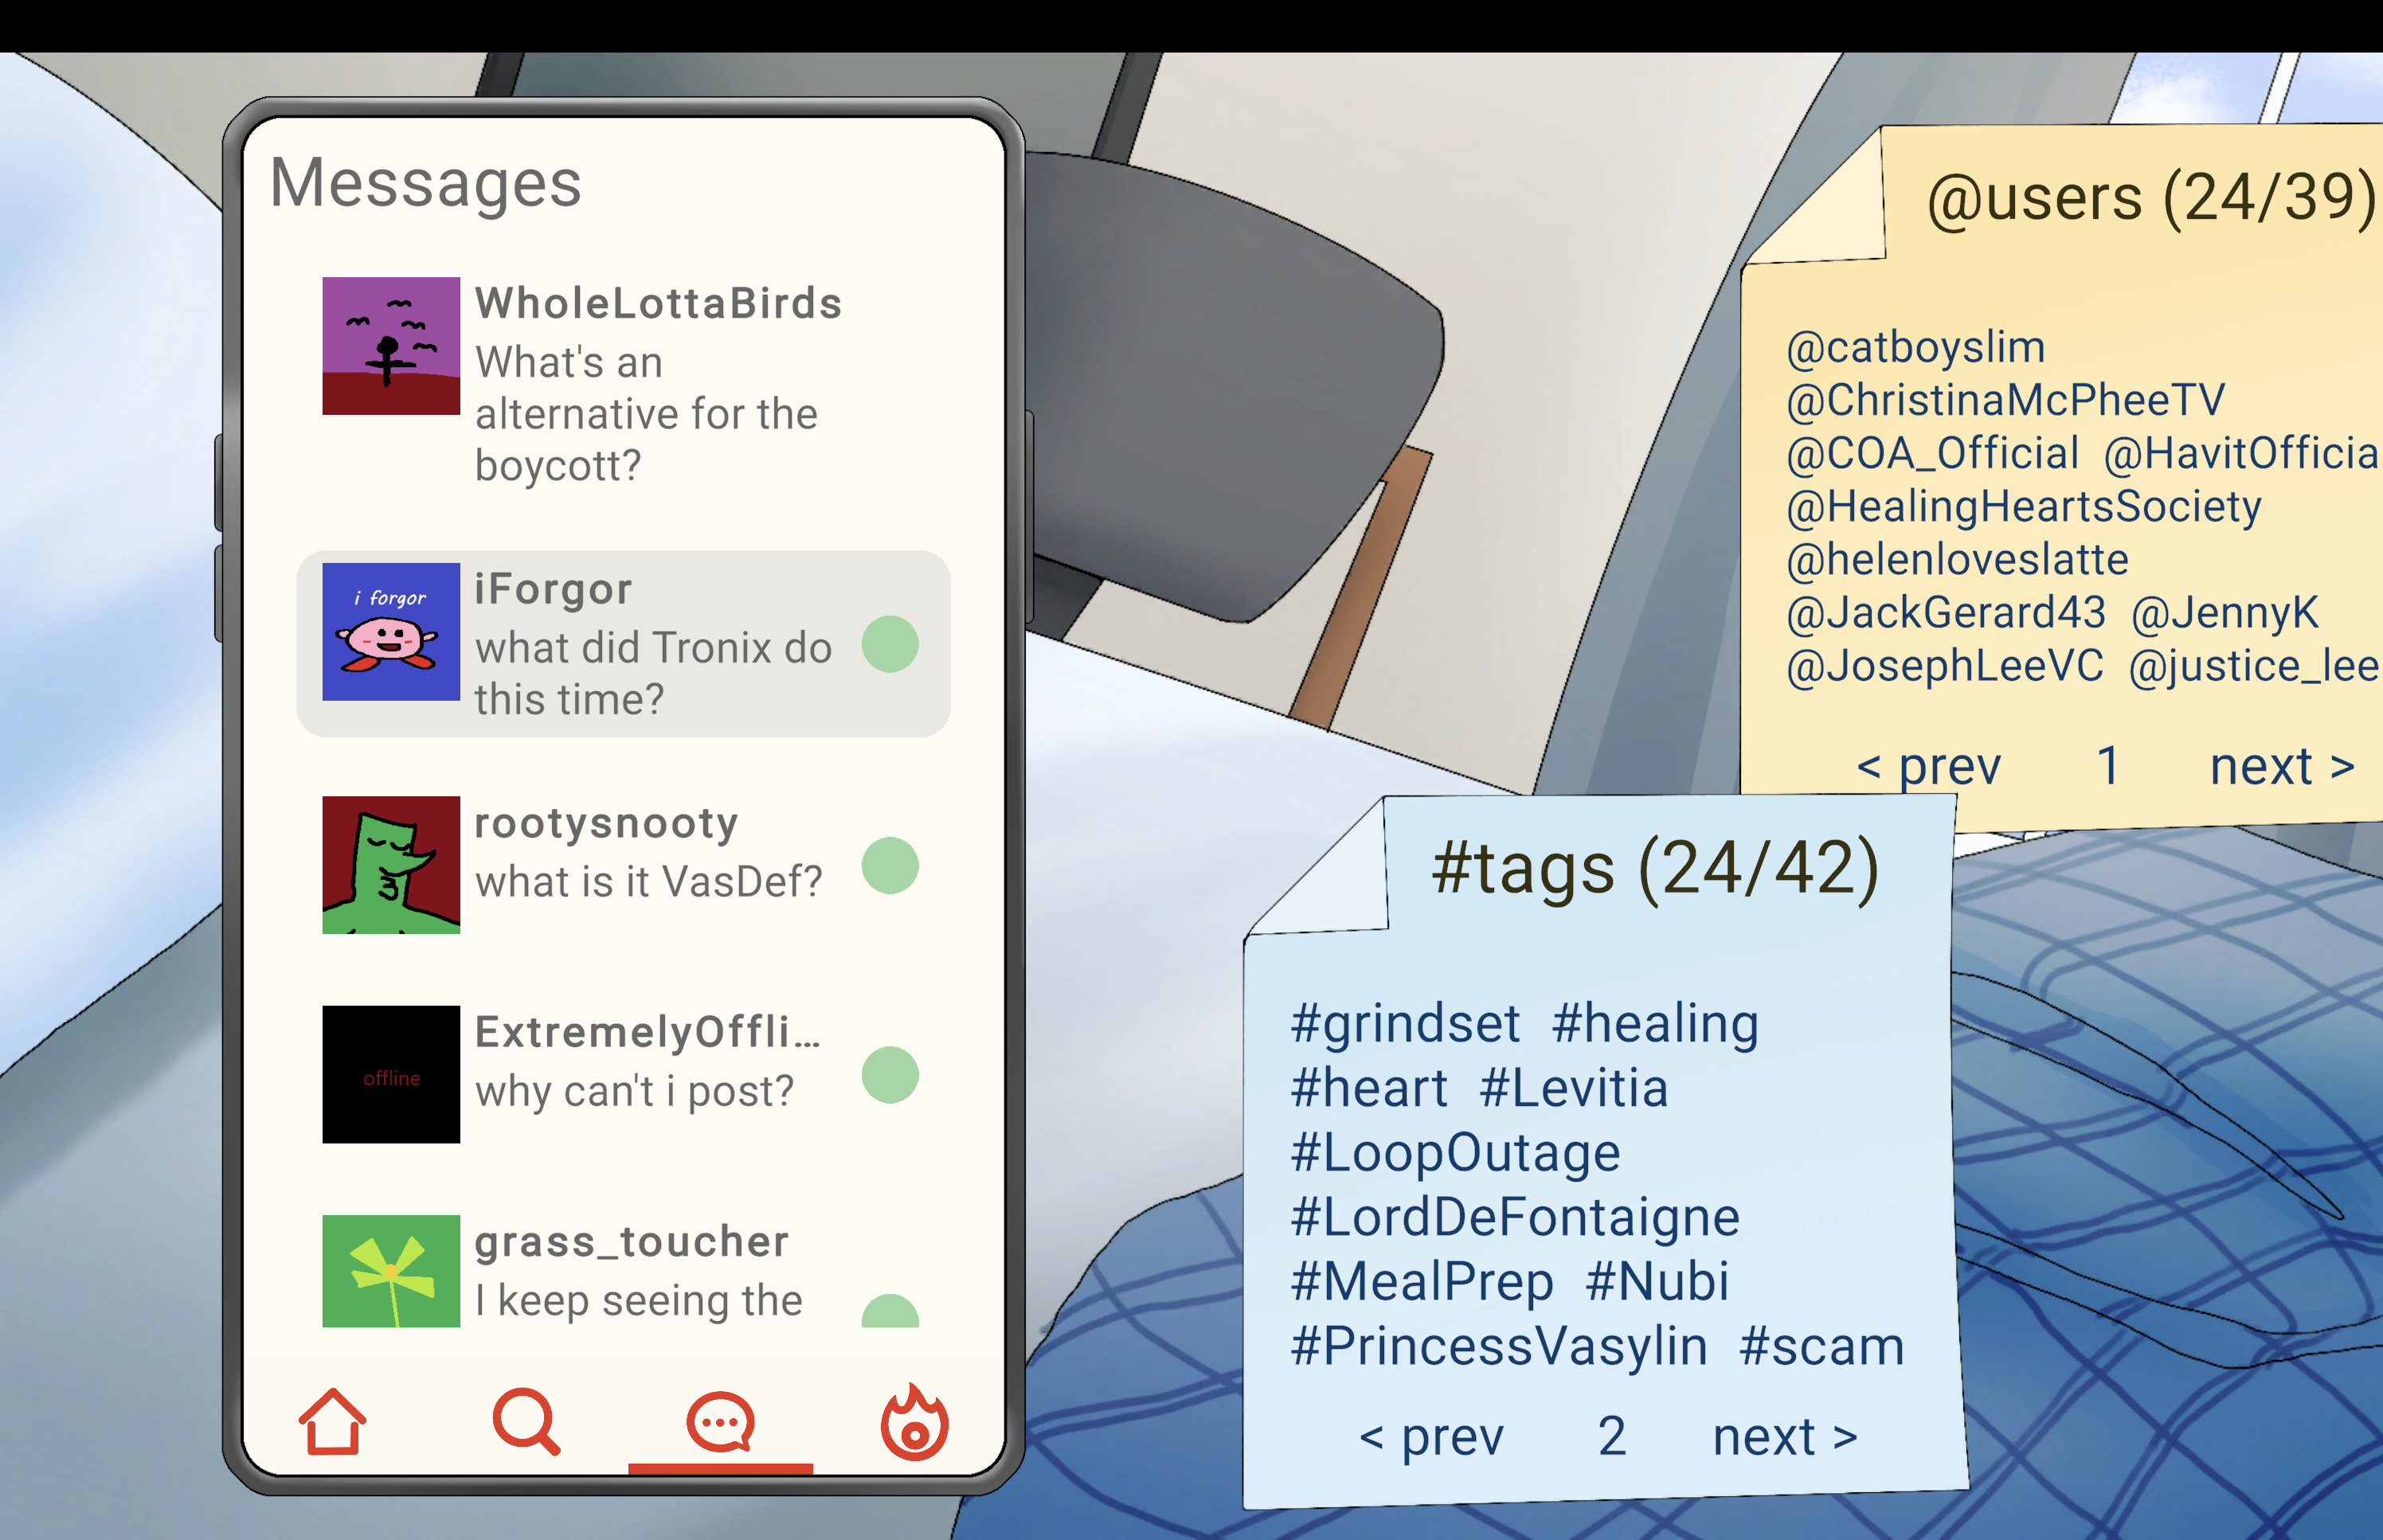The image size is (2383, 1540).
Task: Select the Messages chat bubble icon
Action: coord(720,1421)
